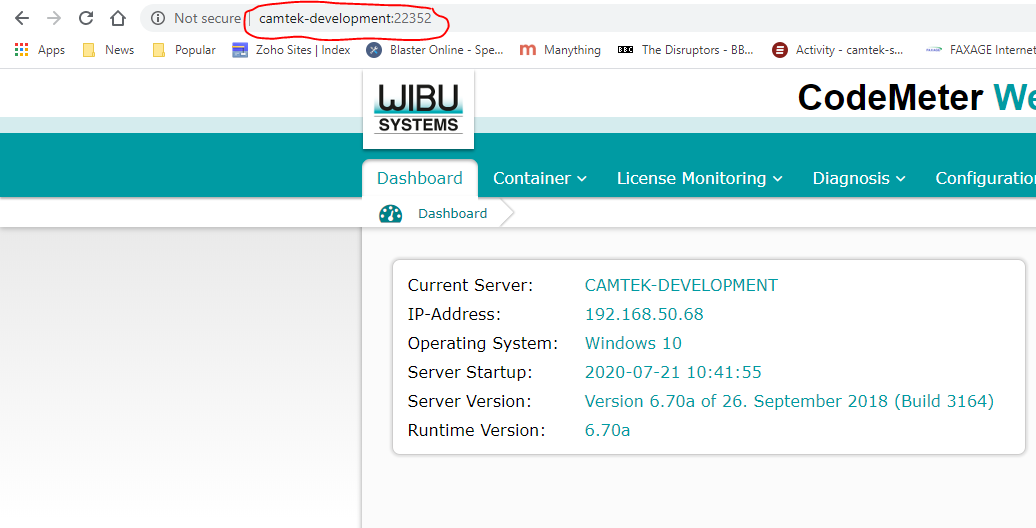Viewport: 1036px width, 528px height.
Task: Click the Runtime Version label
Action: [476, 430]
